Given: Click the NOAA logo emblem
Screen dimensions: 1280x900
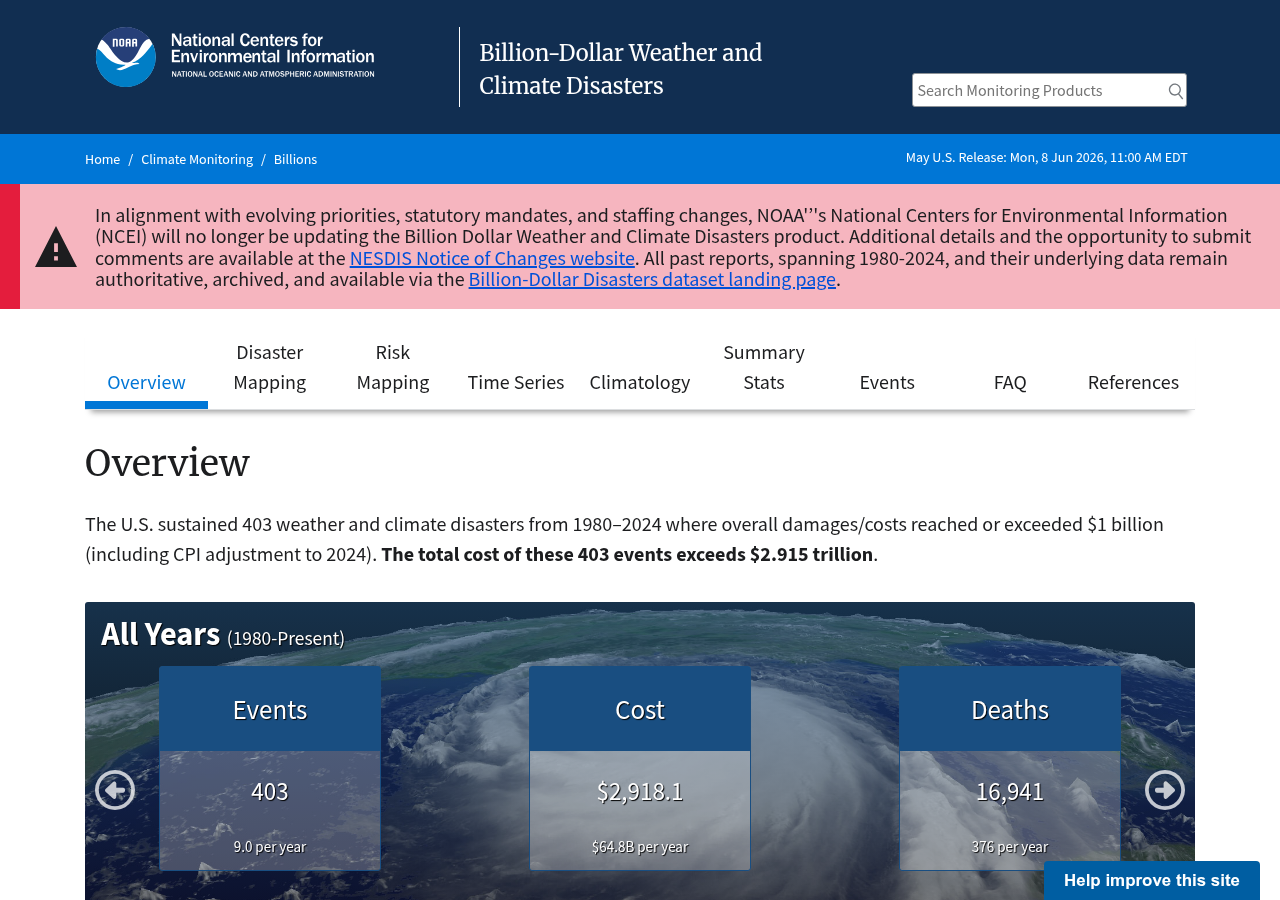Looking at the screenshot, I should click(x=126, y=57).
